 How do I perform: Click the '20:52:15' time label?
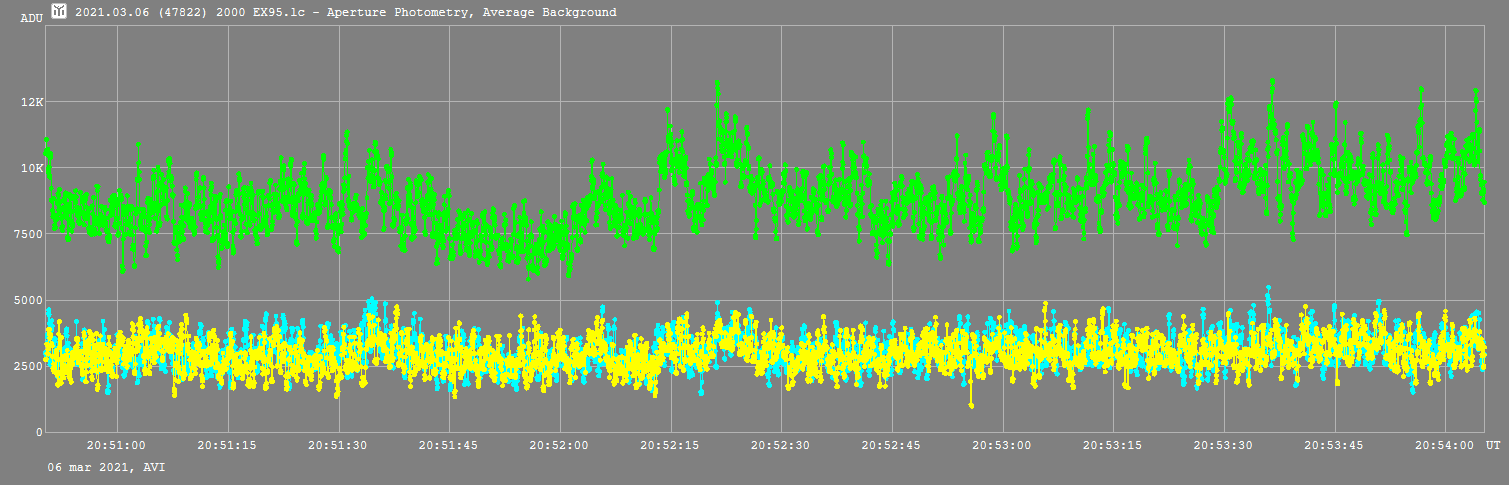point(670,447)
